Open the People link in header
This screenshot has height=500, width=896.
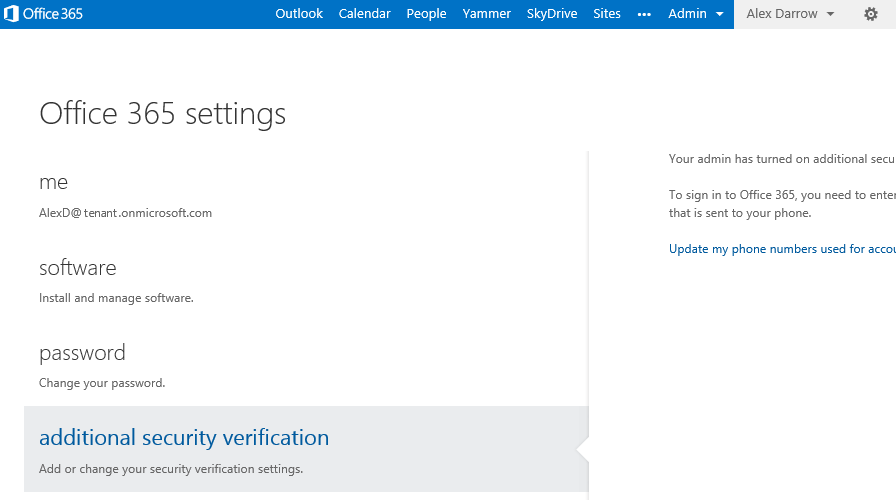pyautogui.click(x=426, y=14)
